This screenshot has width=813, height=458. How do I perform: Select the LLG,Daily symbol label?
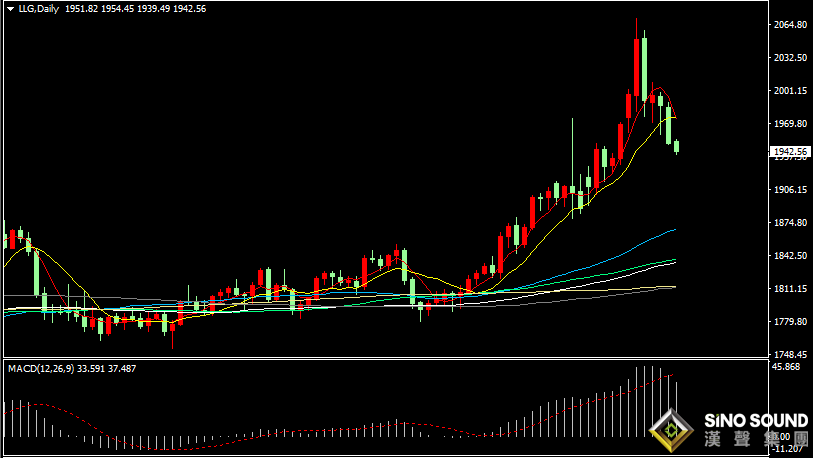click(x=38, y=9)
